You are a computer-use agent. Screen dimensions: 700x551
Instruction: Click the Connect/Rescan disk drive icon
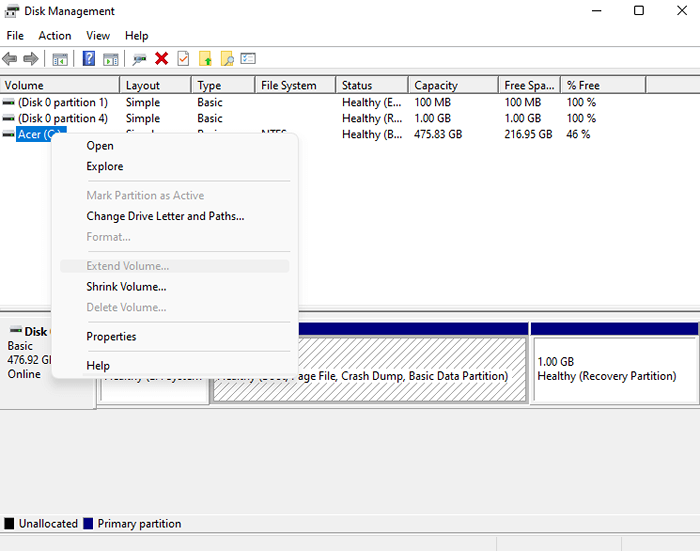139,59
